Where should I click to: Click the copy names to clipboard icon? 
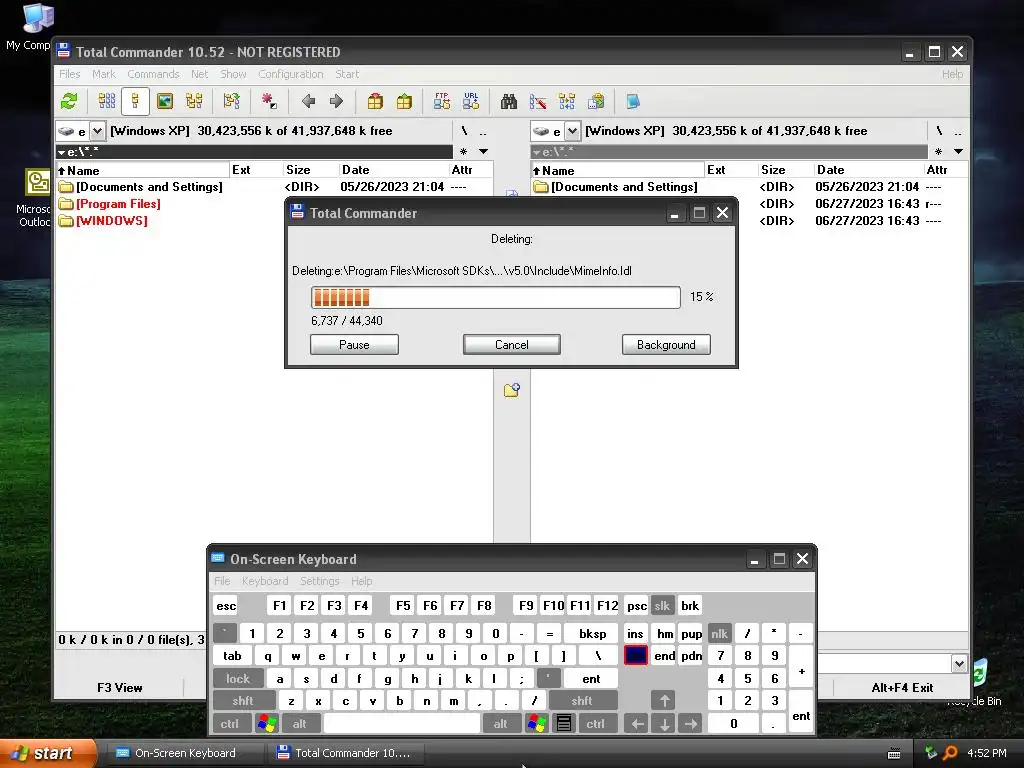[x=596, y=101]
